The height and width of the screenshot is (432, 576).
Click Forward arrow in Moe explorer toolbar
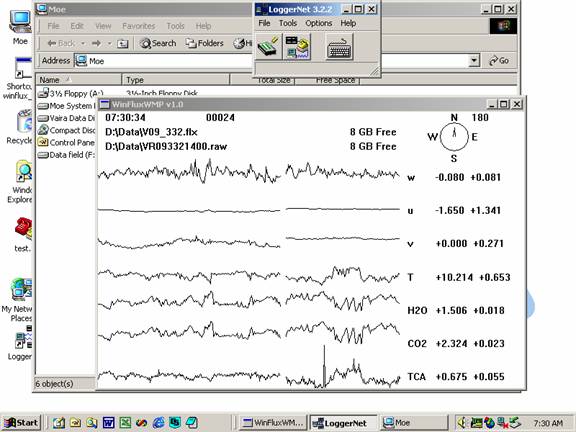pyautogui.click(x=97, y=43)
